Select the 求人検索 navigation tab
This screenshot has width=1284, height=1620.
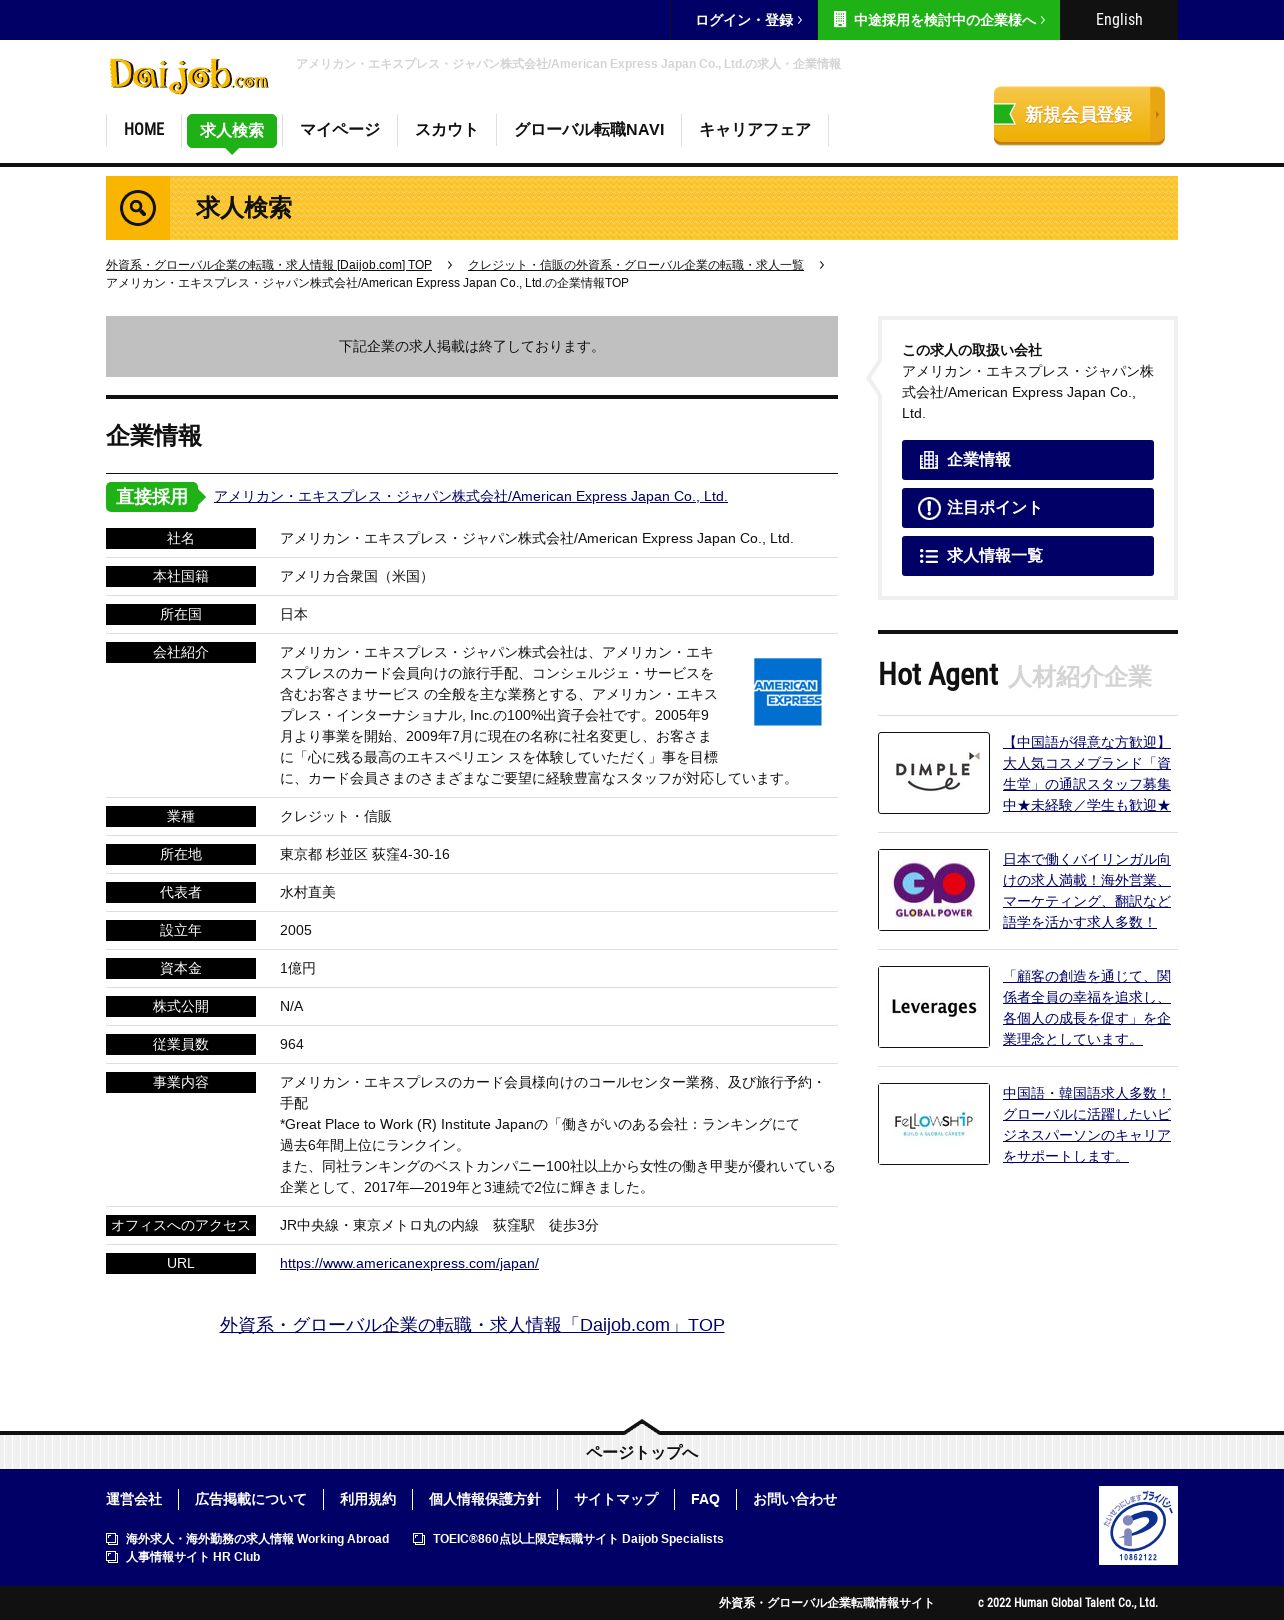tap(232, 131)
